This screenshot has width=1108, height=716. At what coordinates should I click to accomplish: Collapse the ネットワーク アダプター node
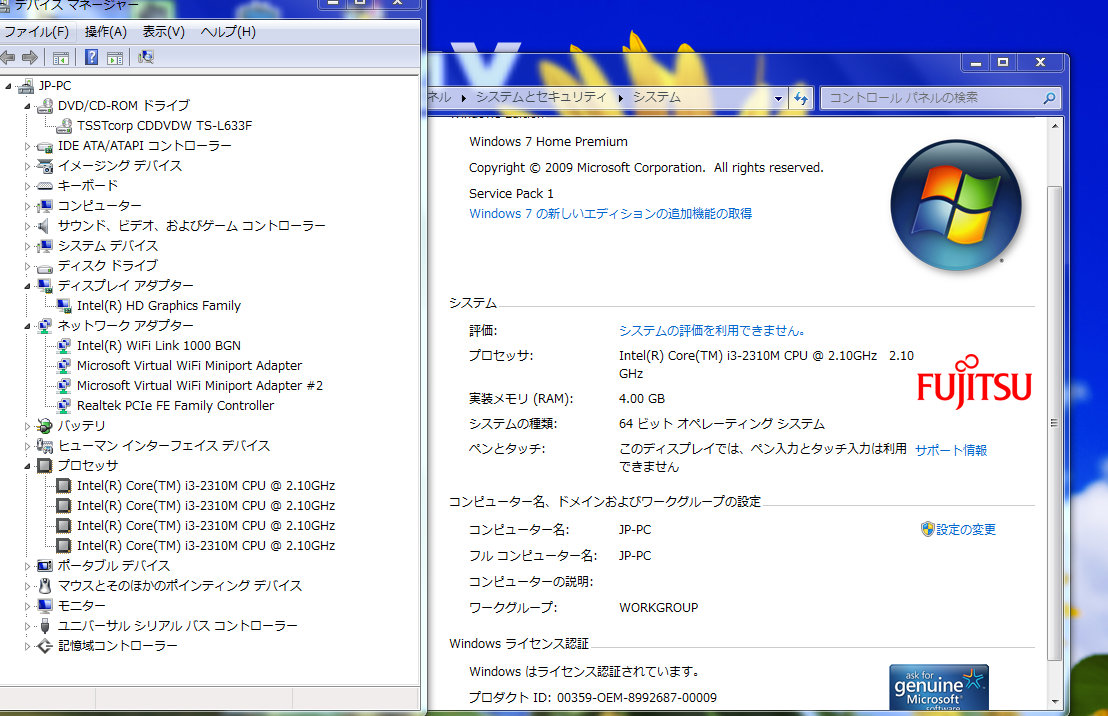(28, 327)
